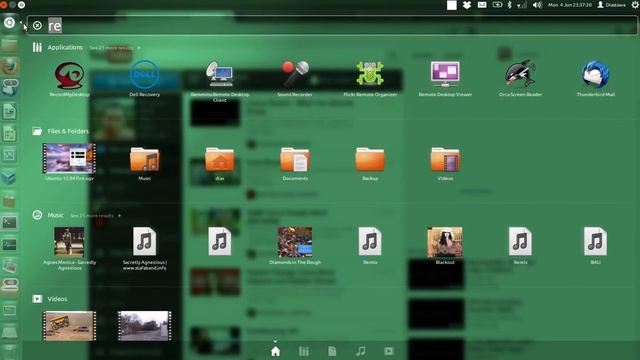Open the first video thumbnail with truck
This screenshot has width=640, height=360.
(69, 326)
